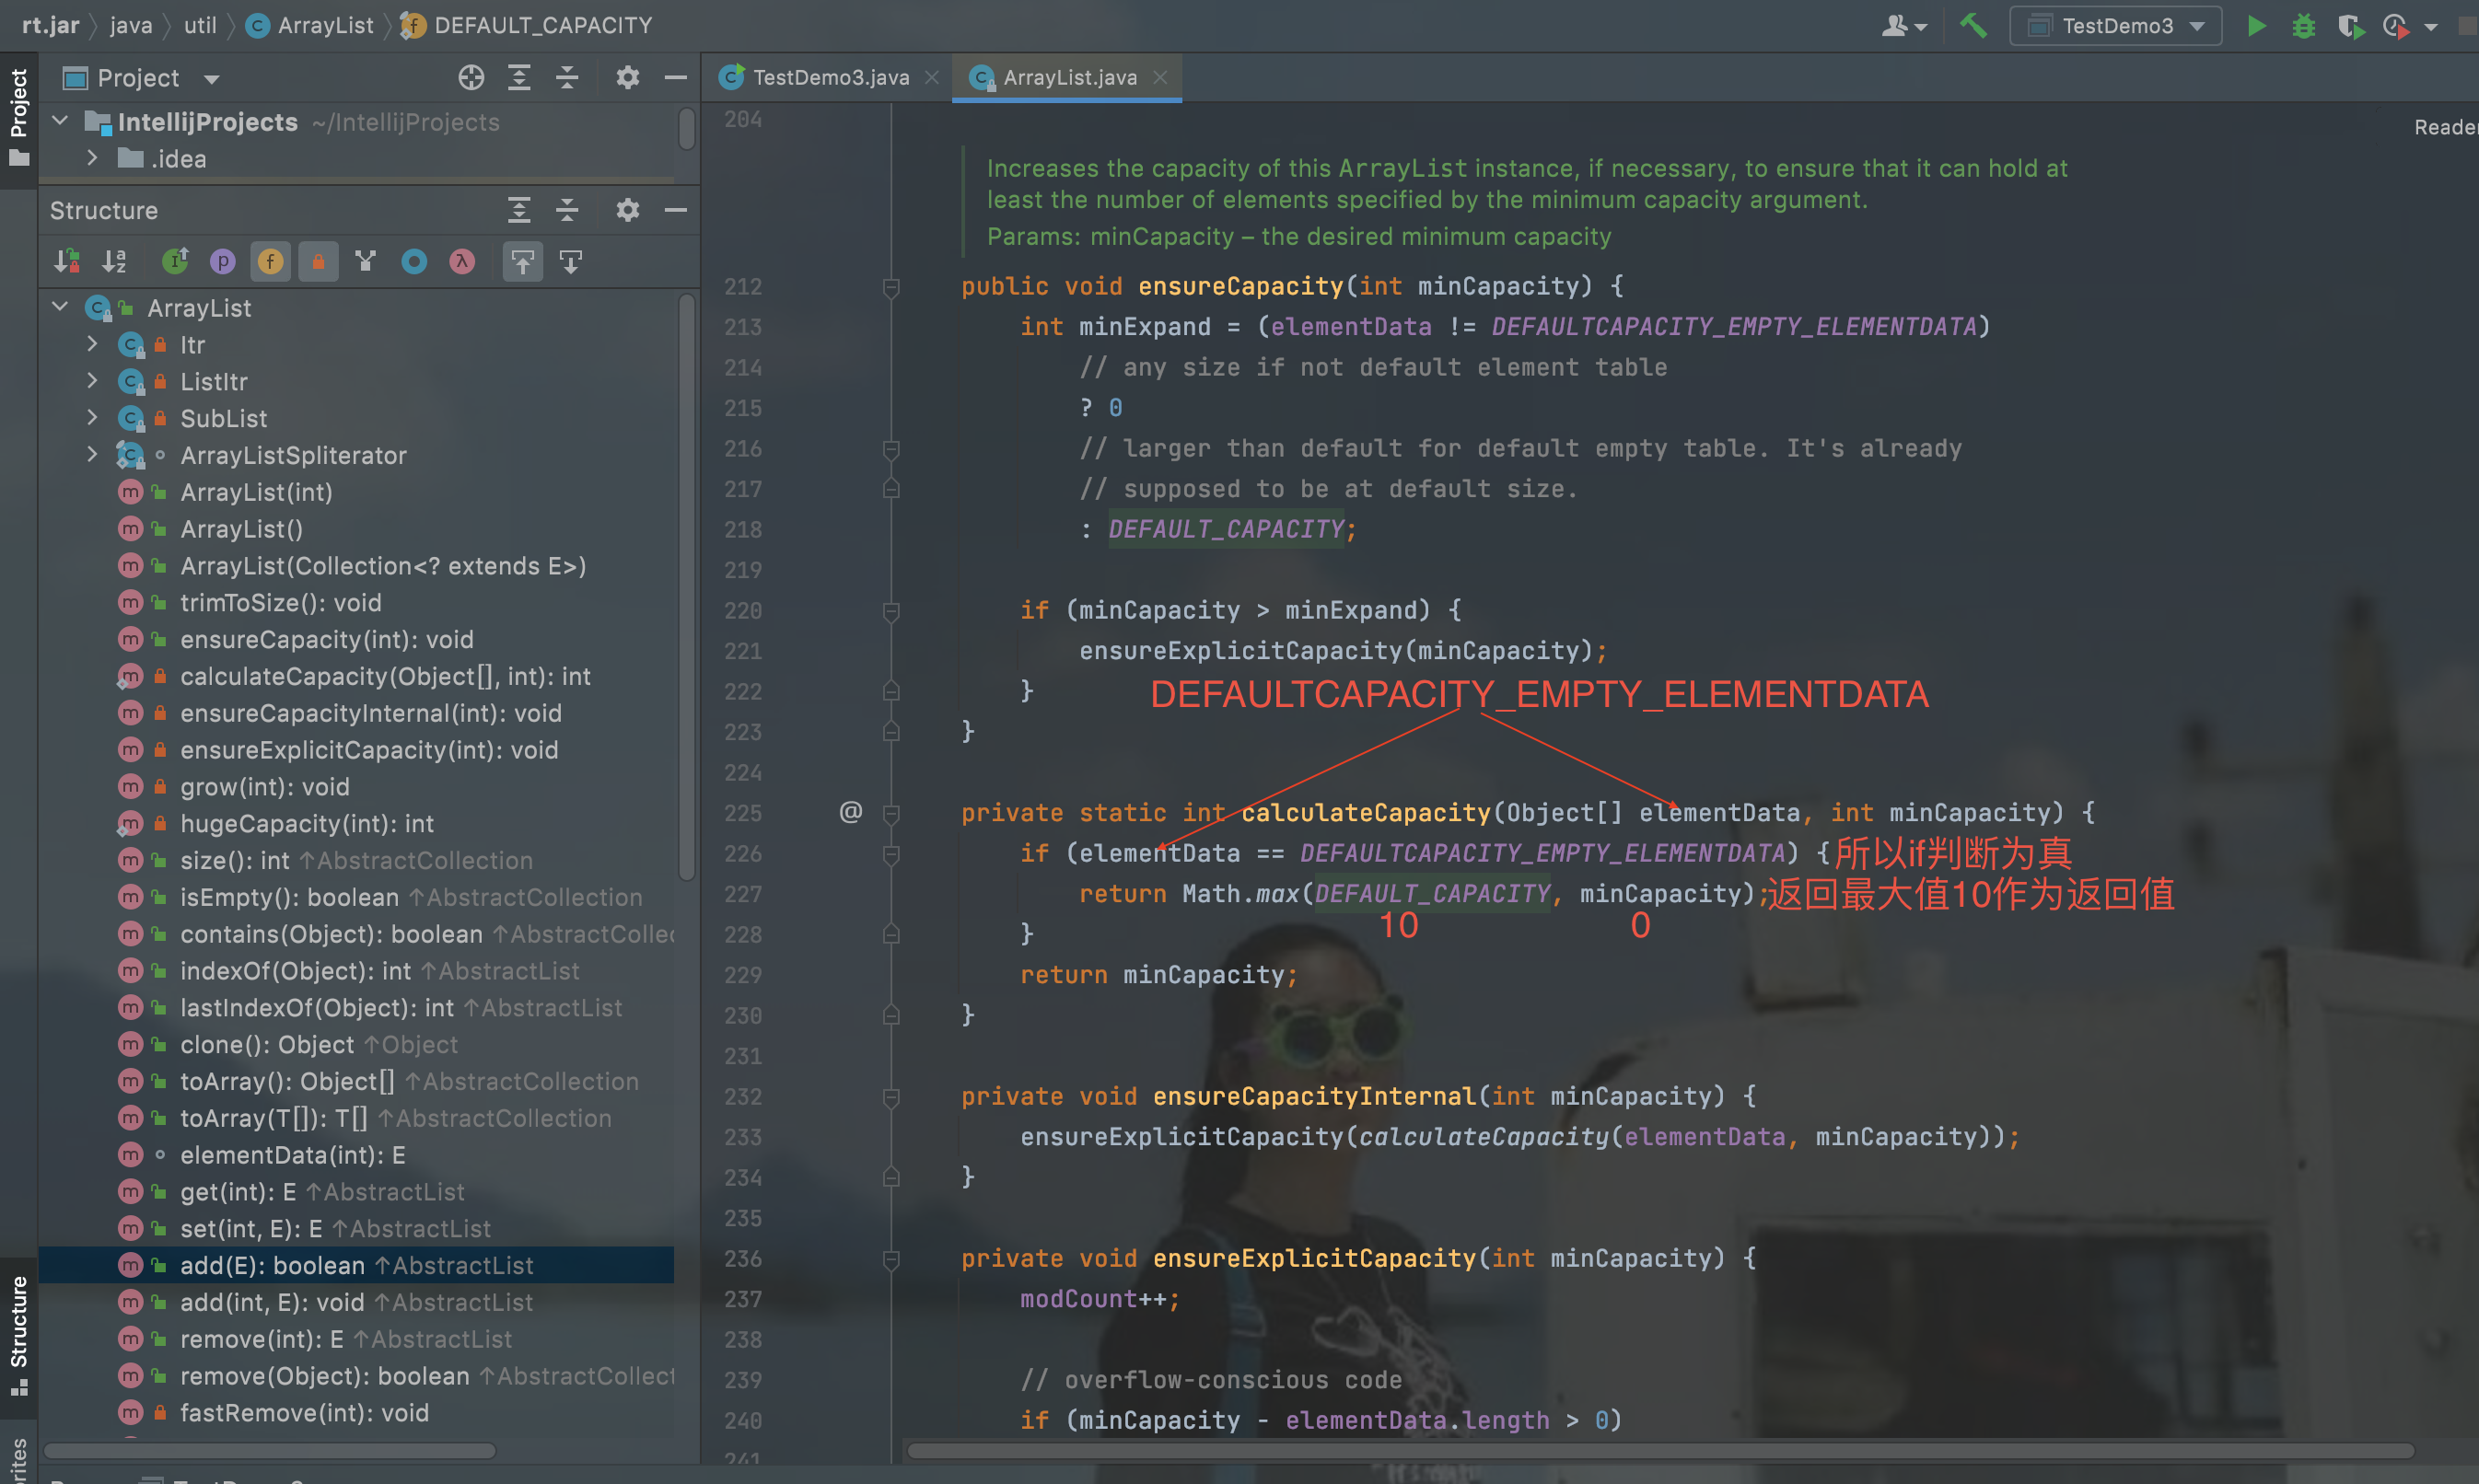Toggle Always Select Opened Element (autoscroll to source)
Viewport: 2479px width, 1484px height.
(523, 262)
